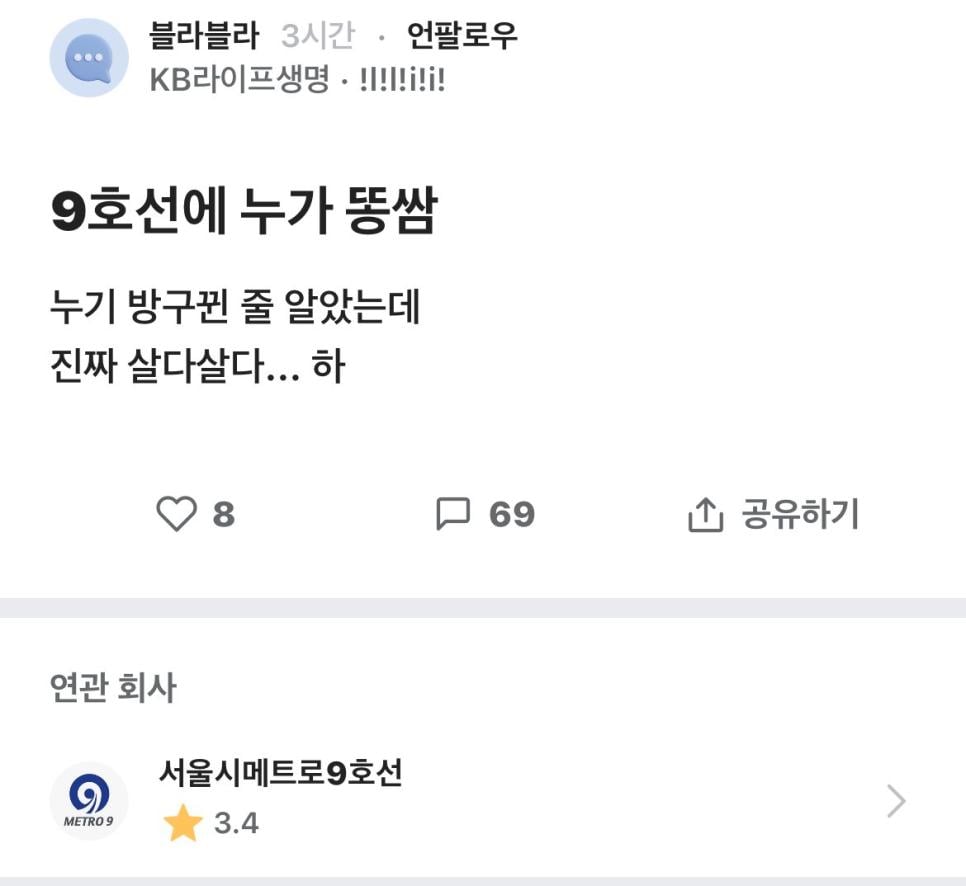Click the 3.4 company rating score
Image resolution: width=966 pixels, height=886 pixels.
(x=236, y=824)
